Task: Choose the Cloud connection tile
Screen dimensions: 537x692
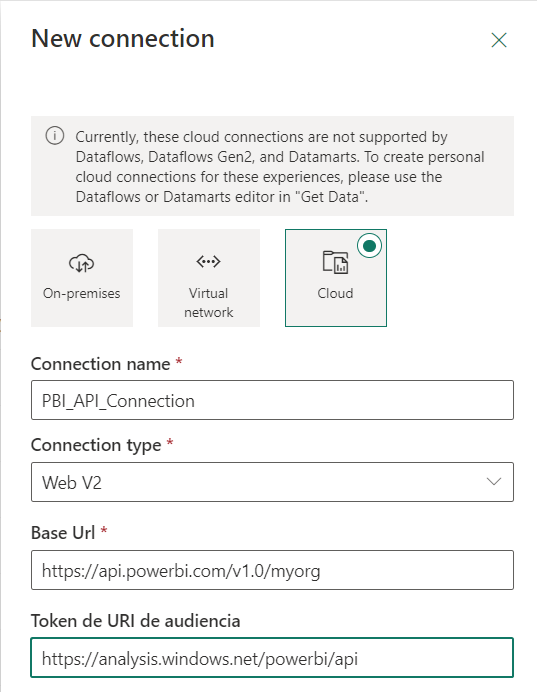Action: point(336,278)
